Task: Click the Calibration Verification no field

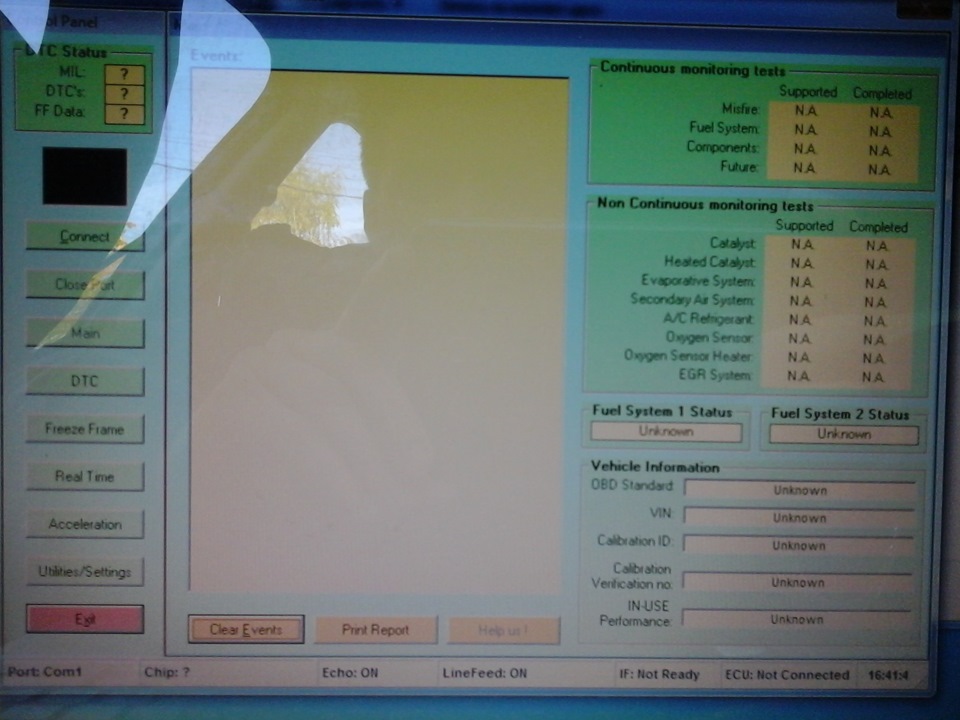Action: (798, 582)
